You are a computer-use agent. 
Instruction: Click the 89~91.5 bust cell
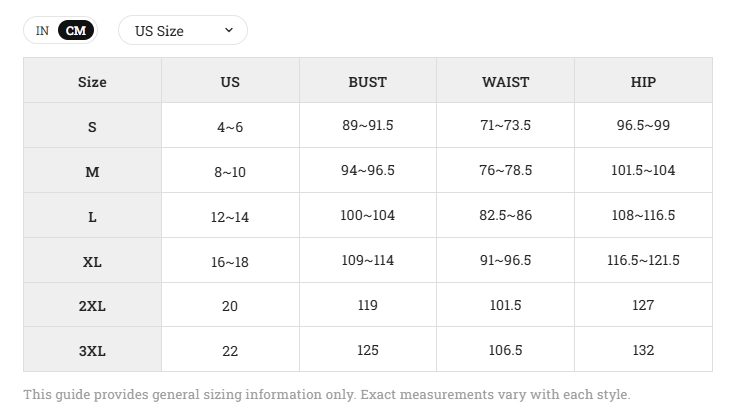coord(368,126)
